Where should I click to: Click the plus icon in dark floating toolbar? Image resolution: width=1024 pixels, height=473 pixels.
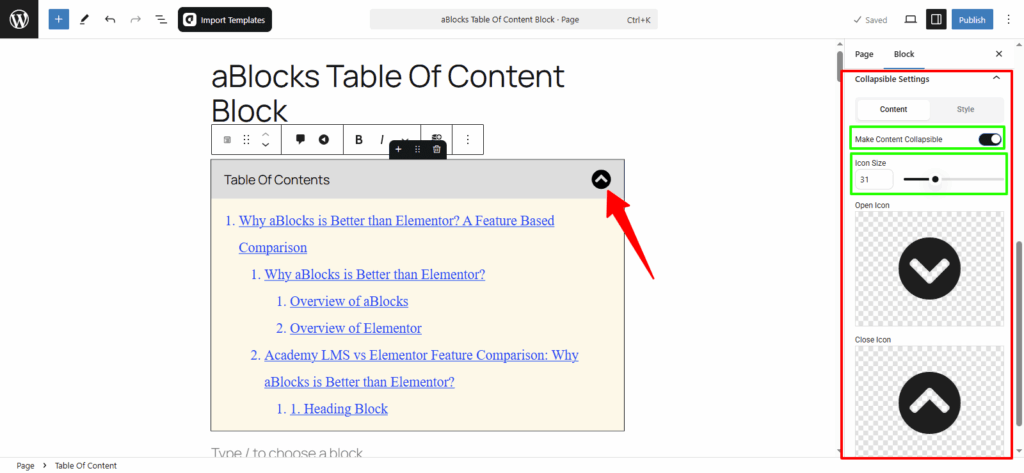(x=398, y=150)
